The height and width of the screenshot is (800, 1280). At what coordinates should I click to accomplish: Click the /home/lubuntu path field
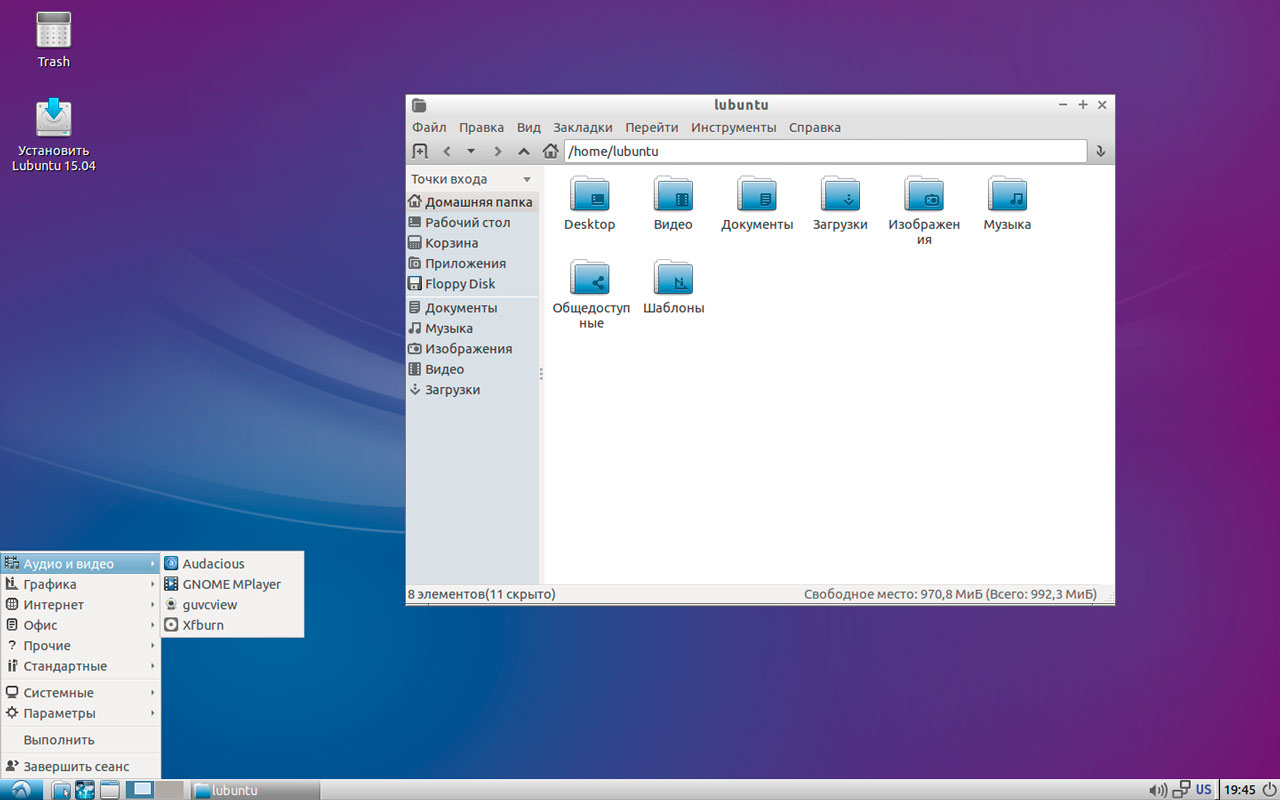pos(825,151)
